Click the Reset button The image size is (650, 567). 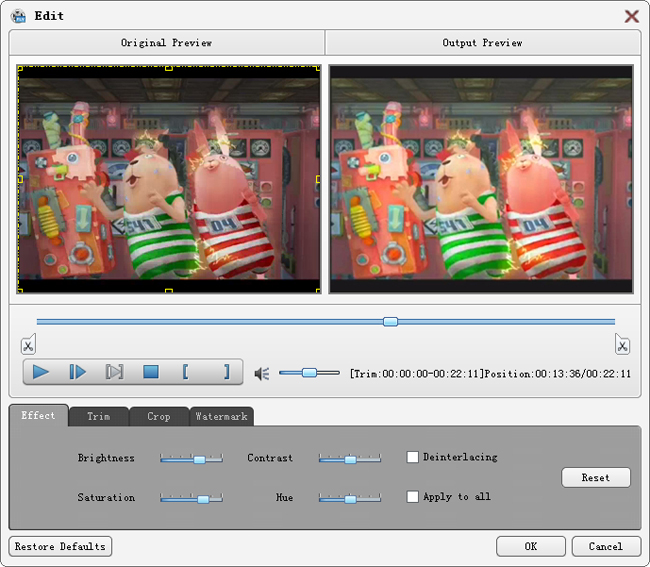click(x=596, y=477)
